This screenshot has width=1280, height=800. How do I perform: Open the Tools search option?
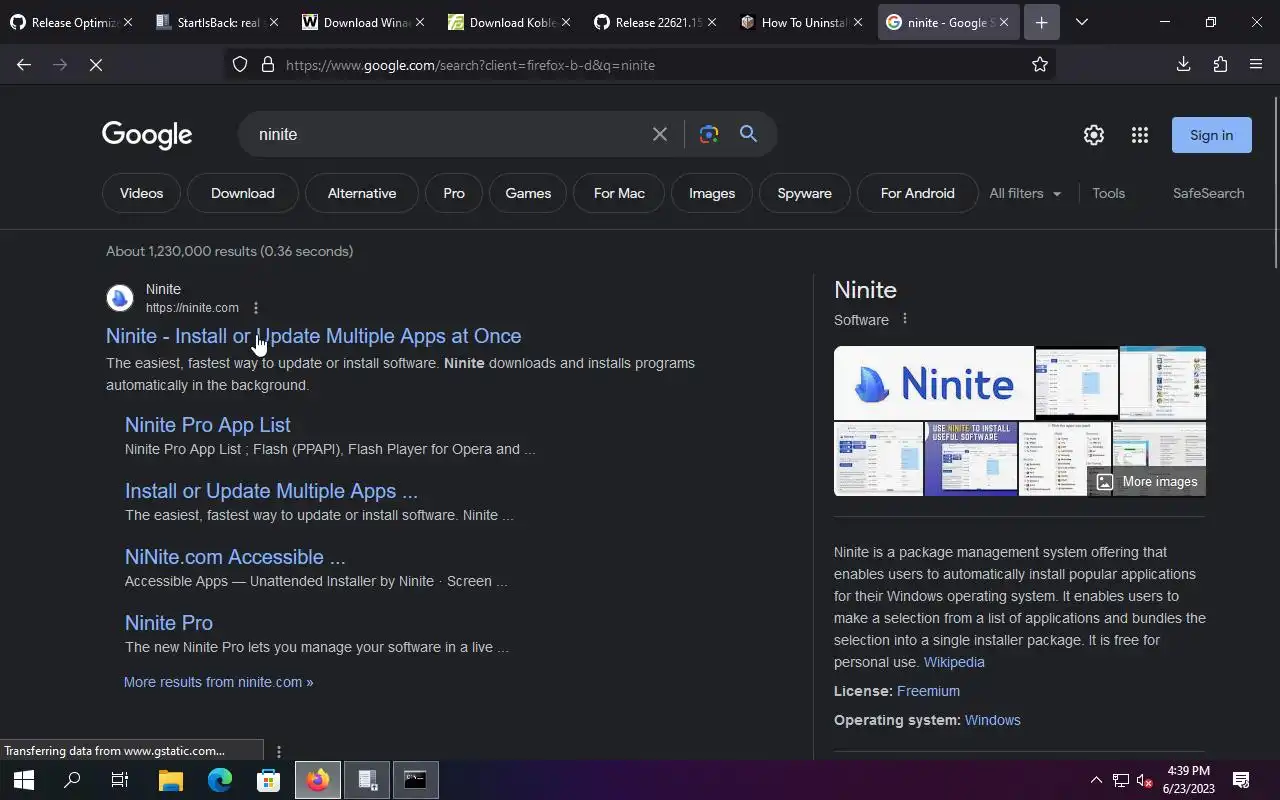pos(1109,193)
